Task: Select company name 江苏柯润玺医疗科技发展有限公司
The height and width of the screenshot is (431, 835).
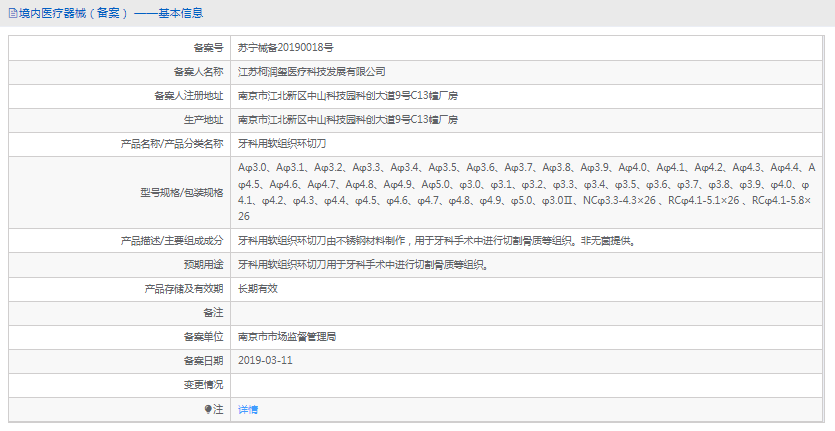Action: coord(312,72)
